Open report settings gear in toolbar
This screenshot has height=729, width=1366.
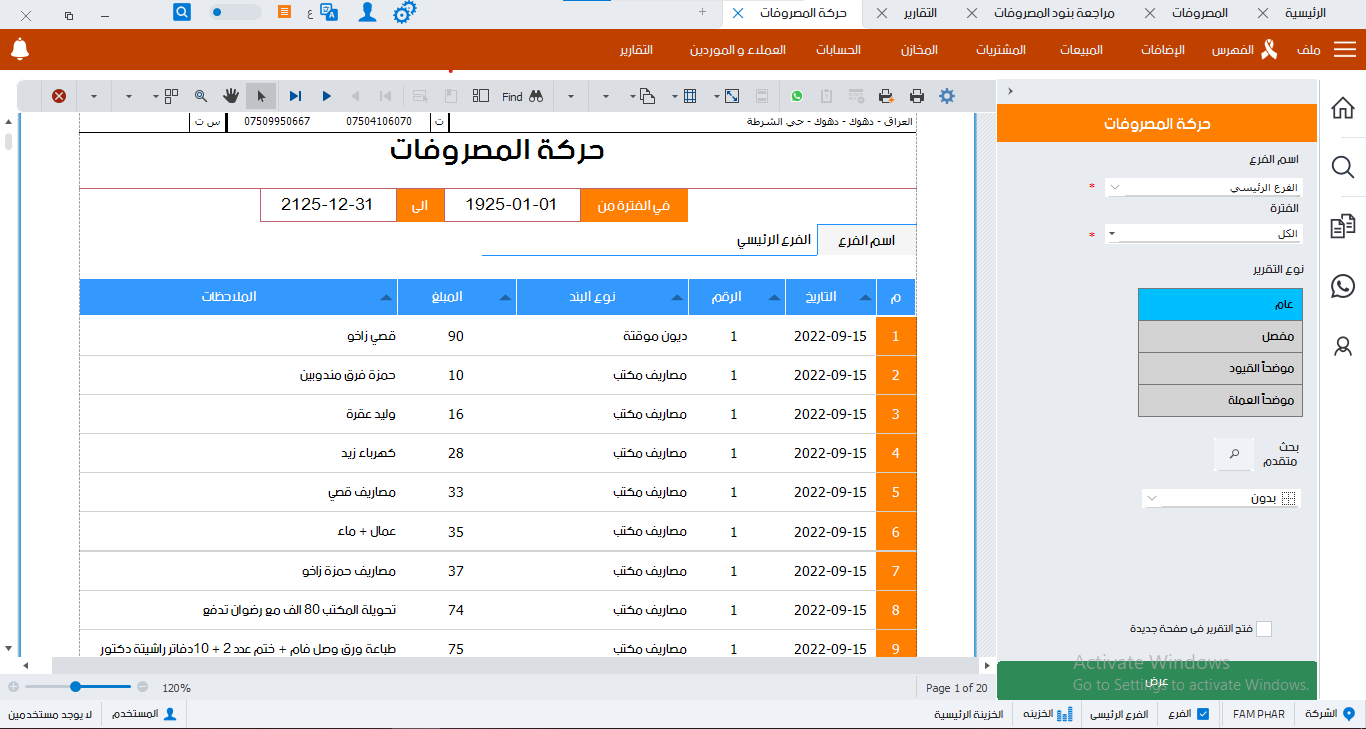[x=947, y=96]
